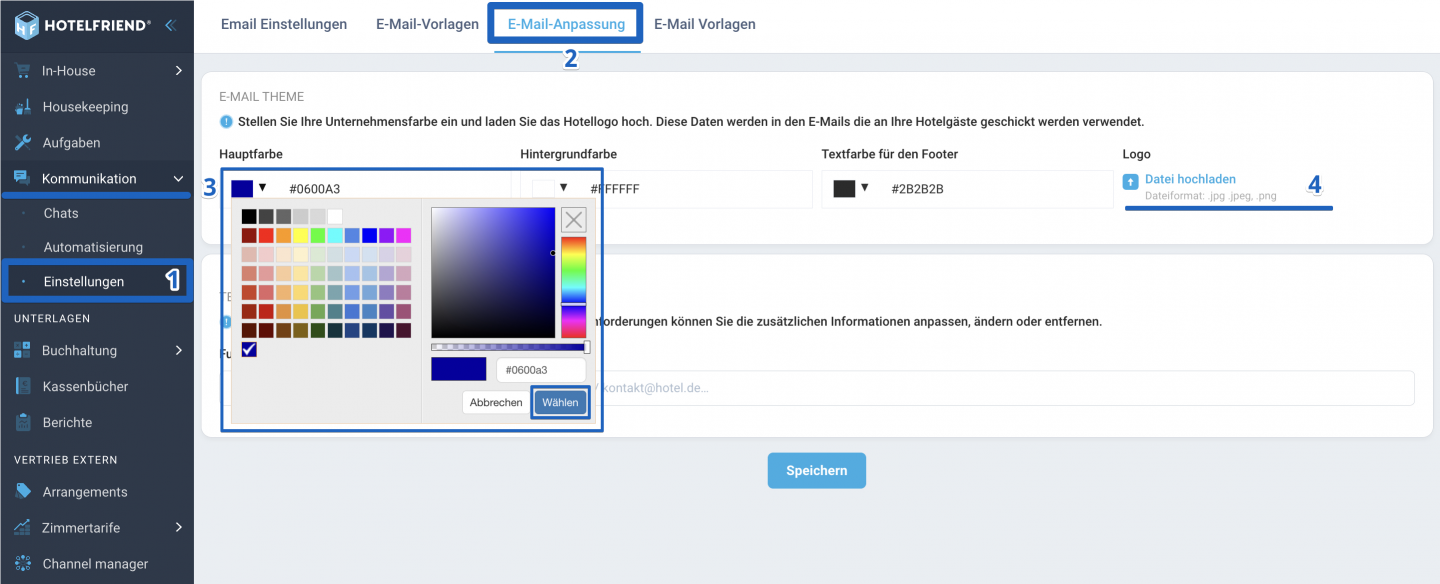Select the E-Mail-Anpassung tab
The width and height of the screenshot is (1440, 584).
tap(565, 24)
